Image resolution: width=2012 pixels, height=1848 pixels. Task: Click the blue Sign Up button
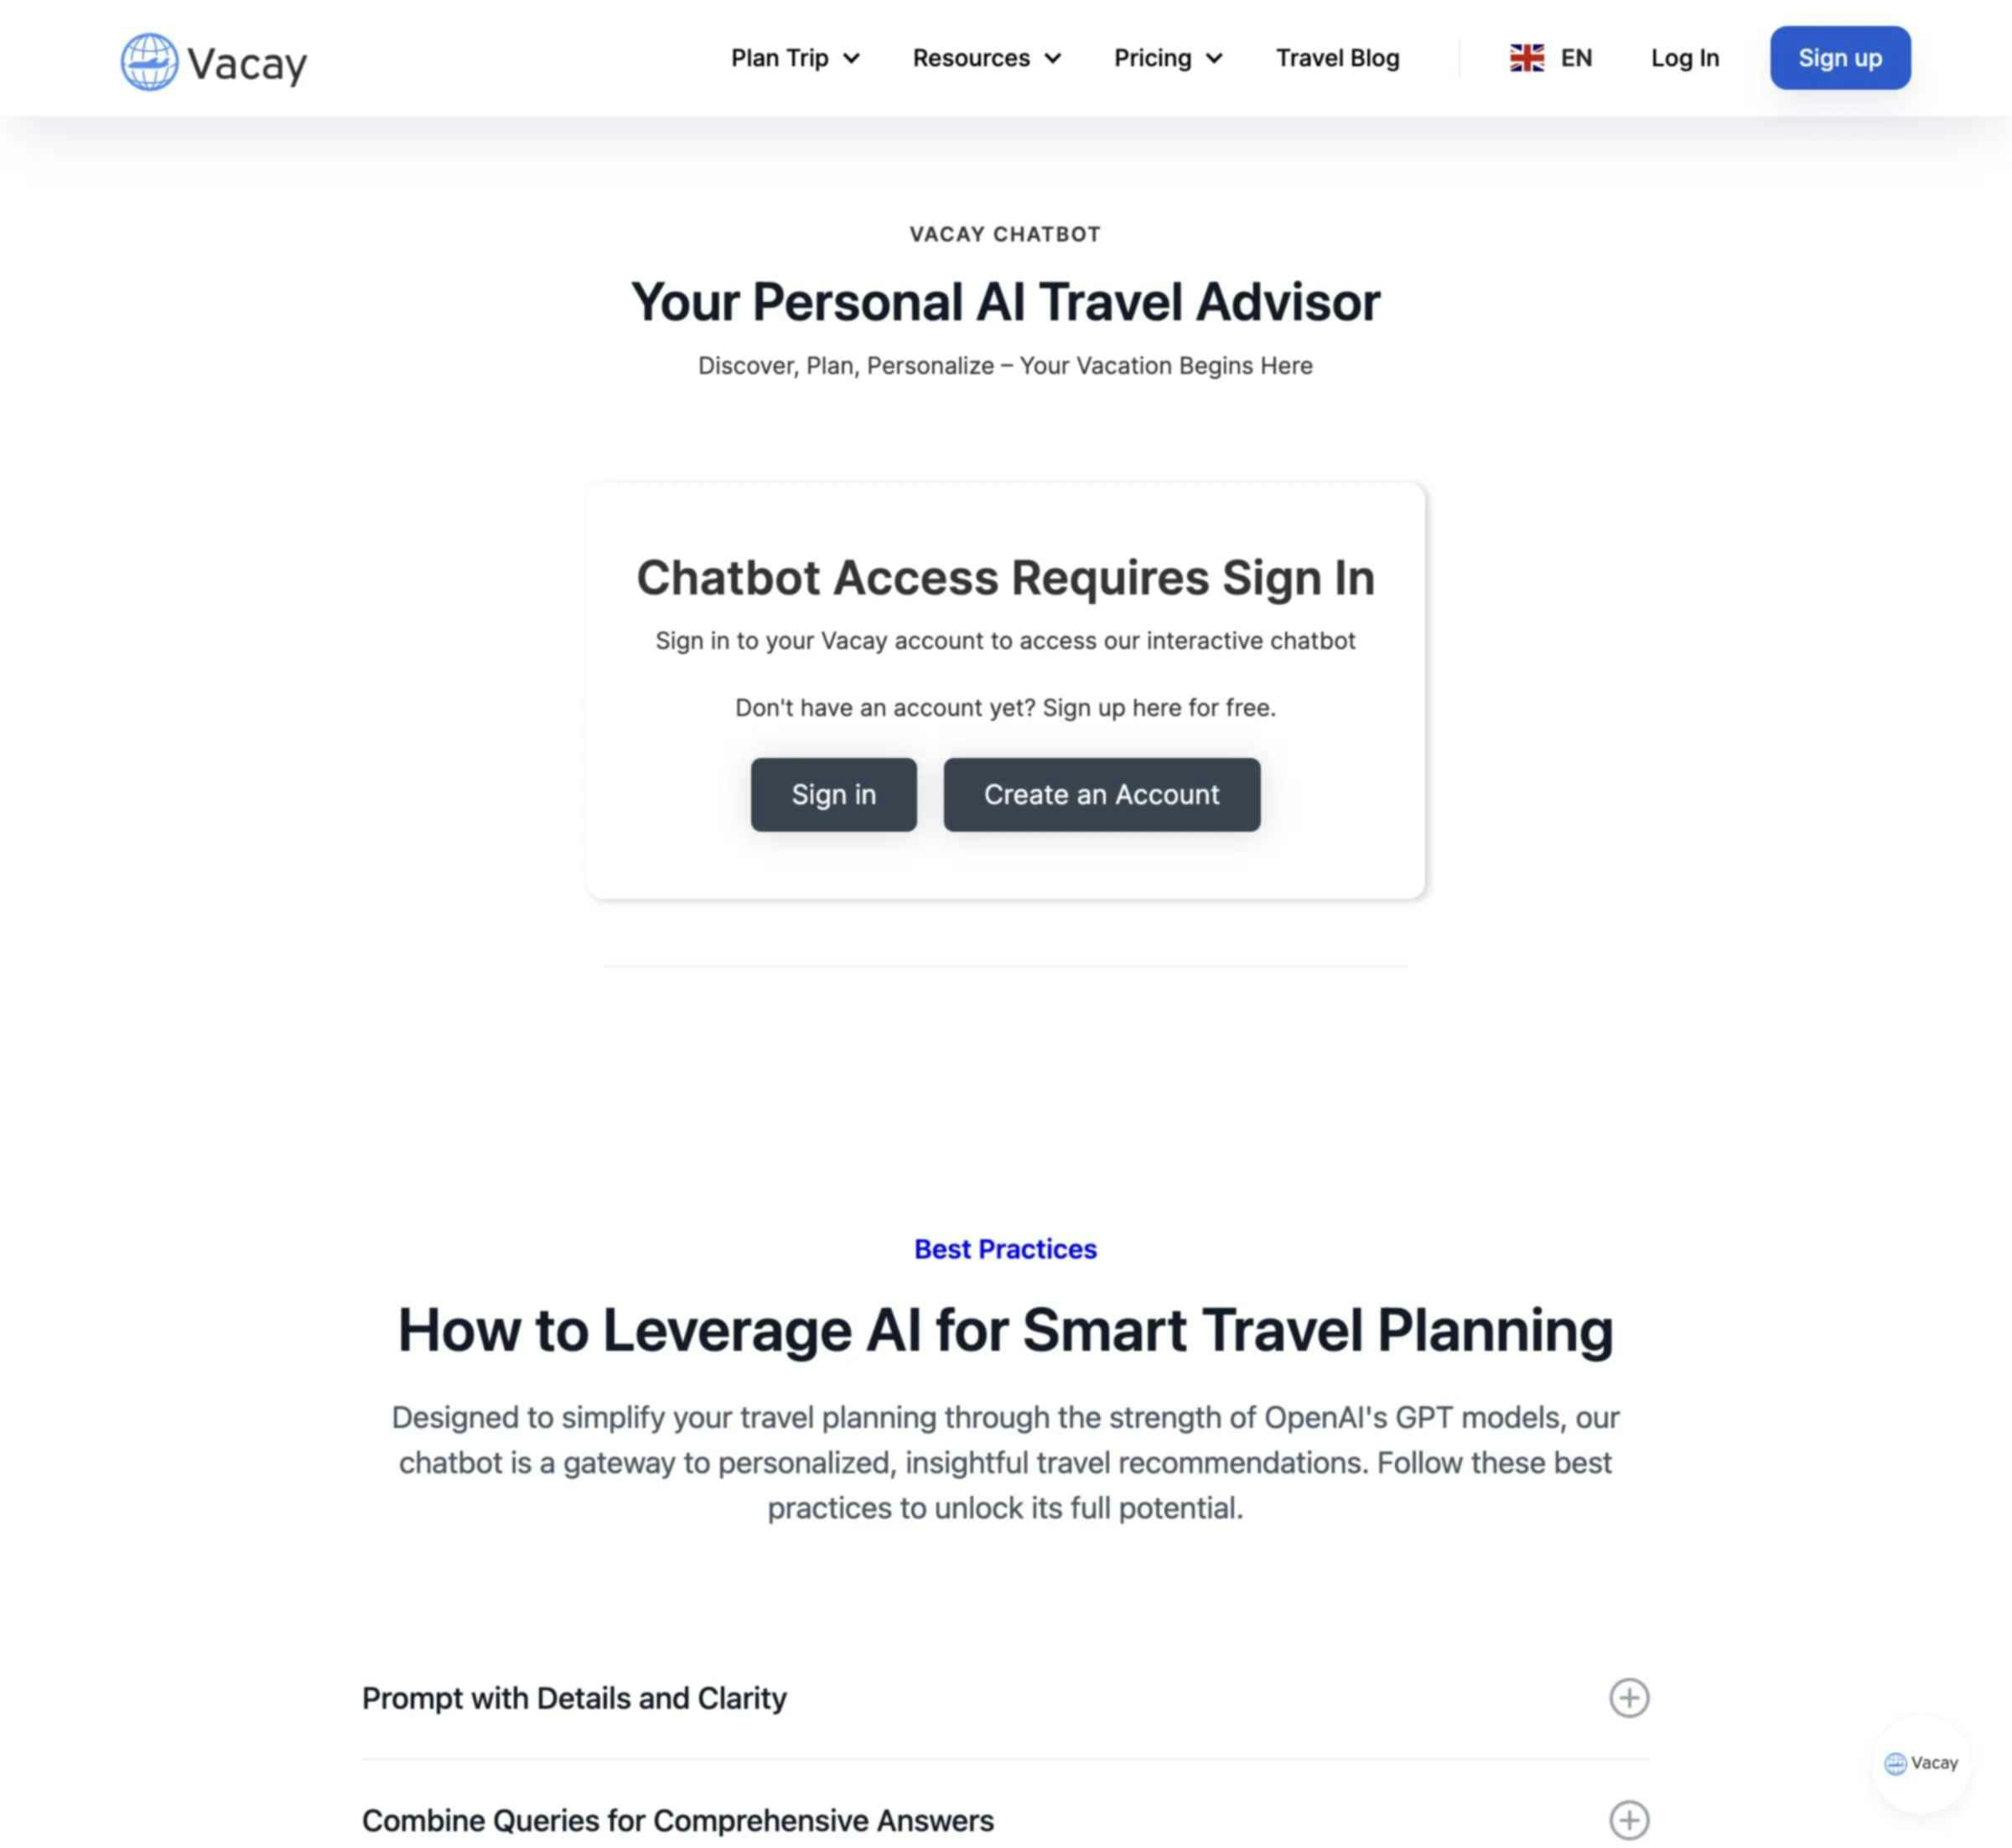tap(1840, 56)
